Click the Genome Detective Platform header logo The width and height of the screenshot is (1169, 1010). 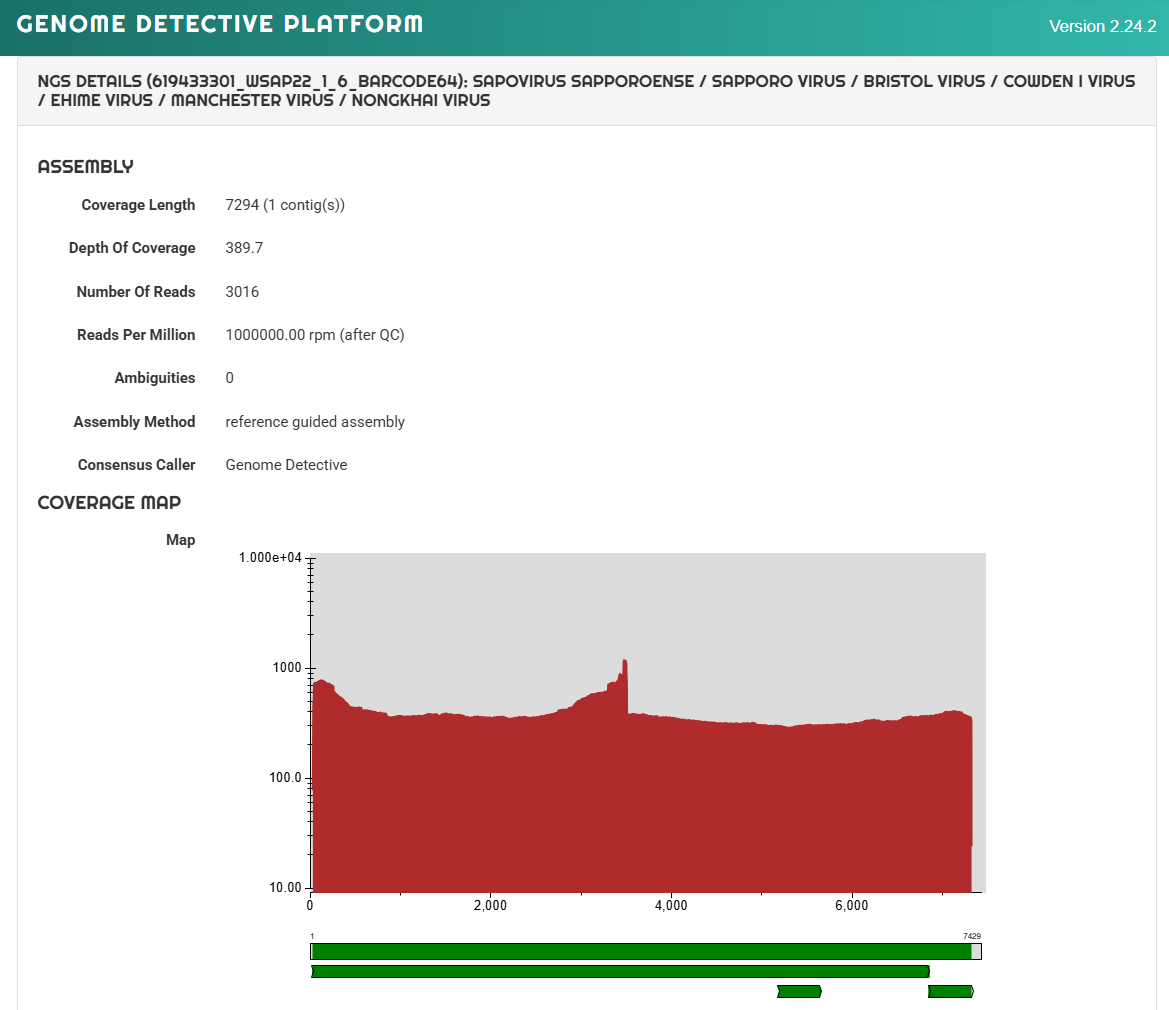[x=219, y=24]
